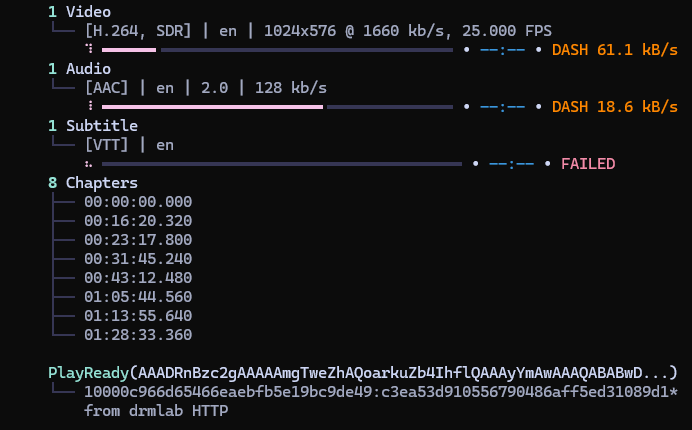Click the PlayReady PSSH header text
The height and width of the screenshot is (430, 692).
click(x=362, y=373)
